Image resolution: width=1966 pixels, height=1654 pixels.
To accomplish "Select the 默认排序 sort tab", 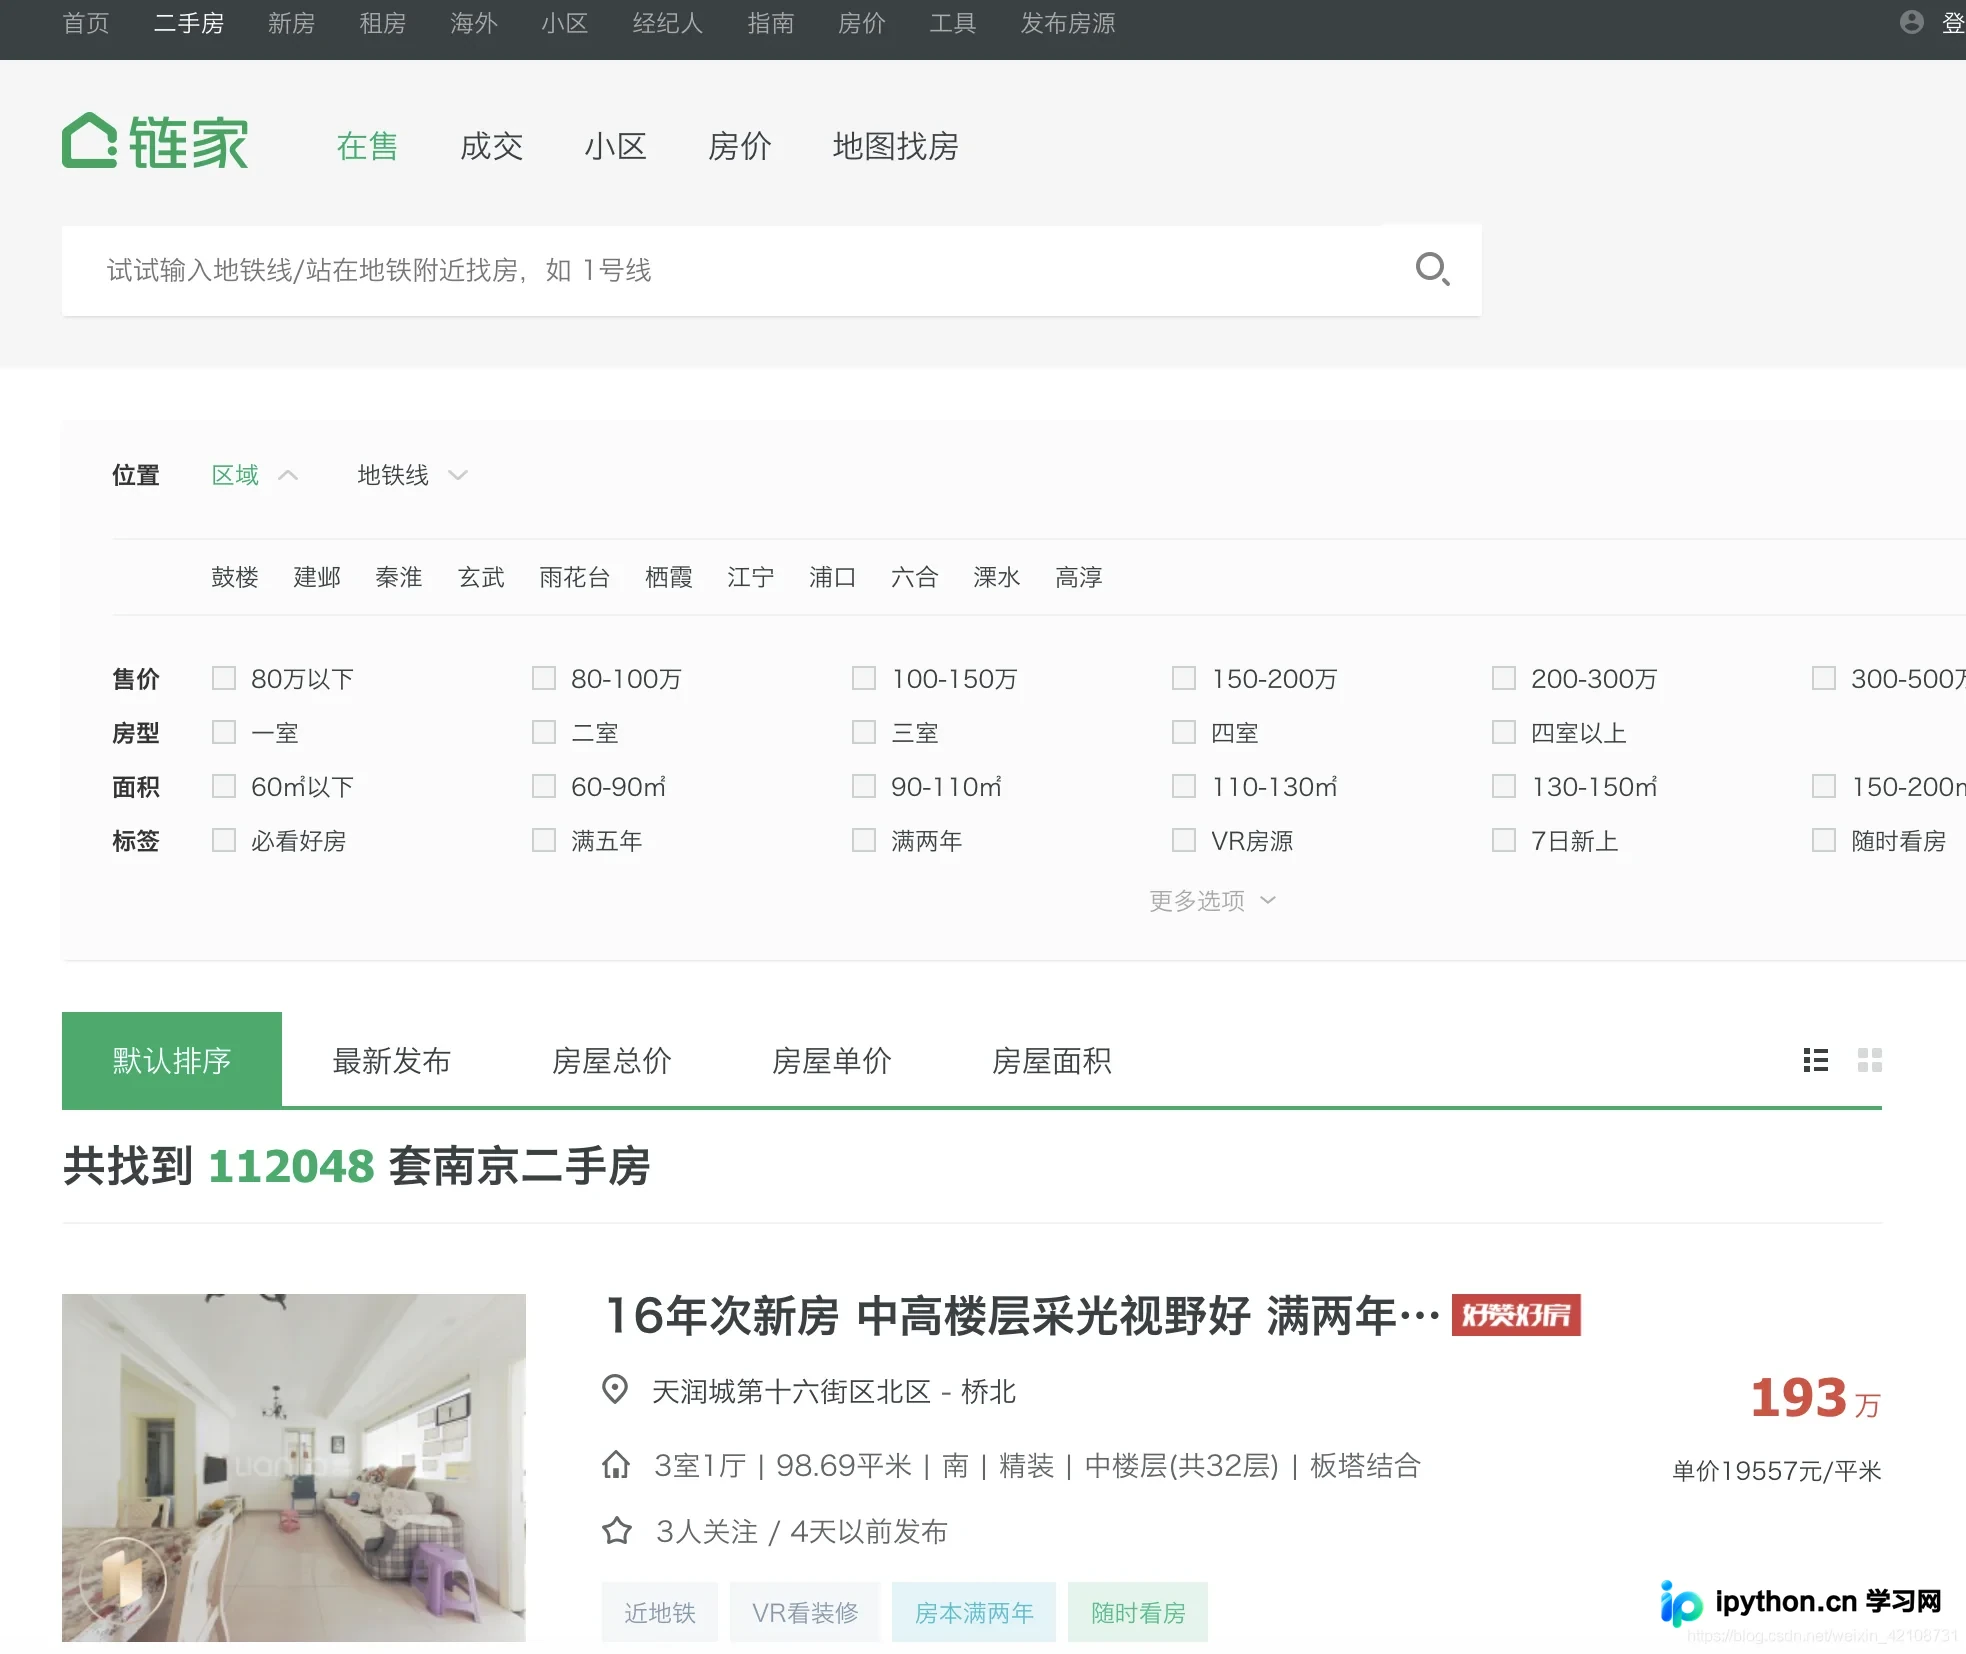I will [x=172, y=1060].
